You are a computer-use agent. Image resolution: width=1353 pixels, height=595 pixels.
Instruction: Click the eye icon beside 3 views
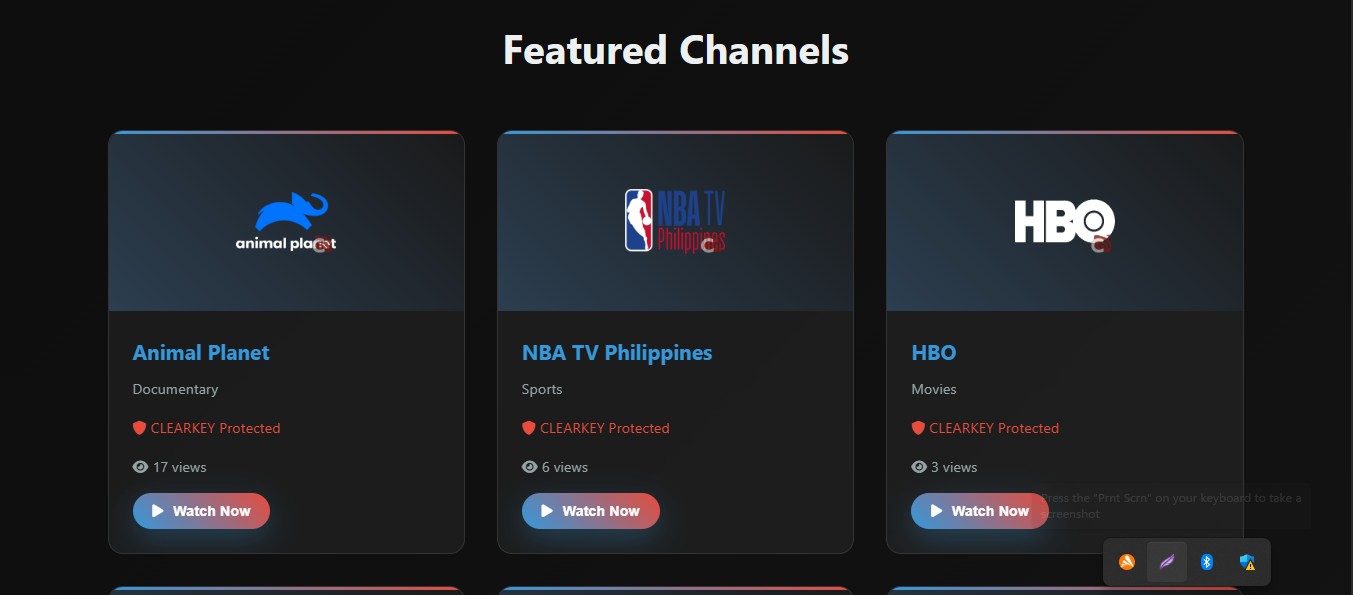(919, 467)
